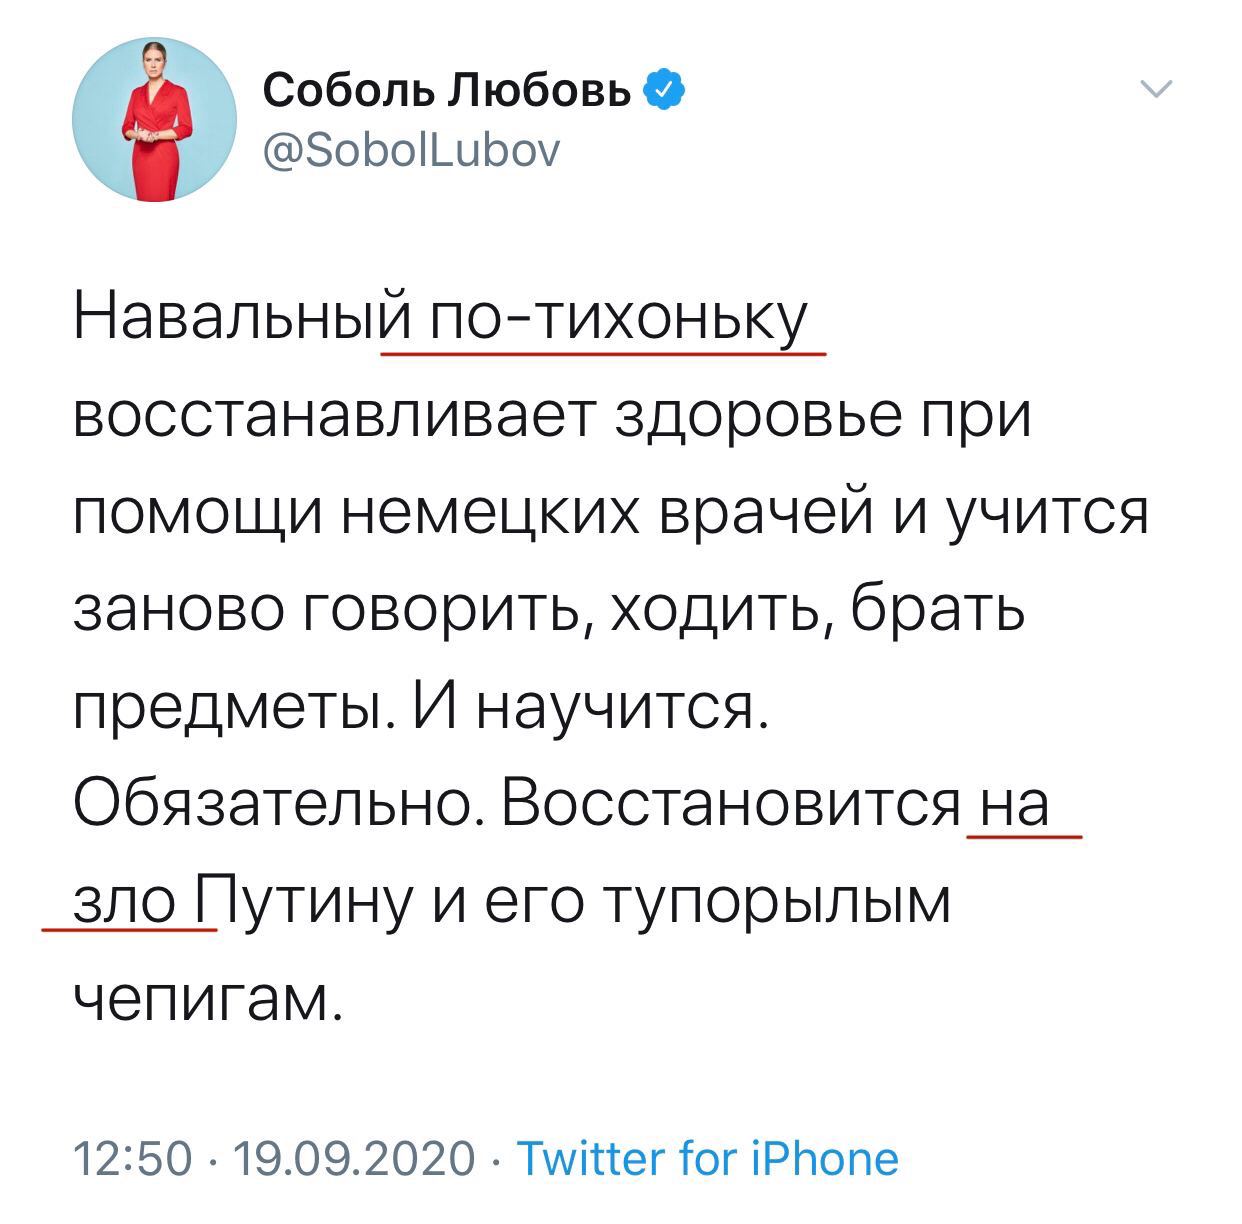
Task: Open the @SobolLubov handle
Action: (x=412, y=151)
